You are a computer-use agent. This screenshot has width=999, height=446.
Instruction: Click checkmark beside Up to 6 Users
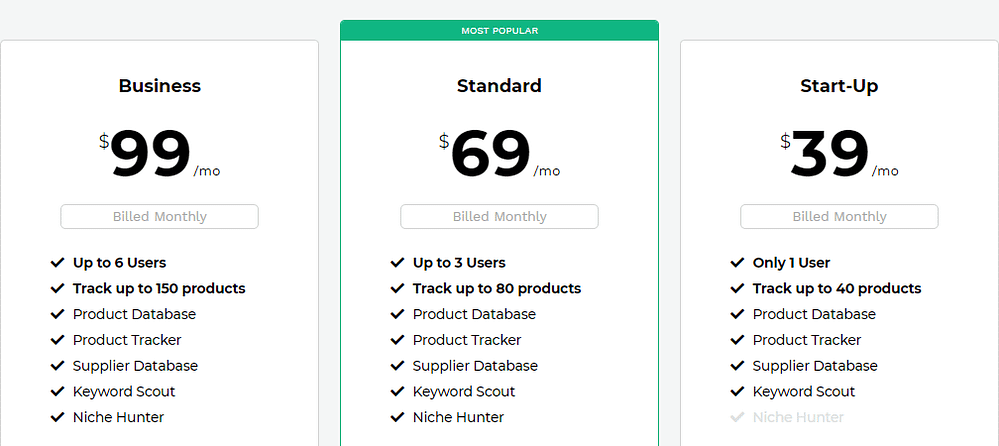point(57,263)
